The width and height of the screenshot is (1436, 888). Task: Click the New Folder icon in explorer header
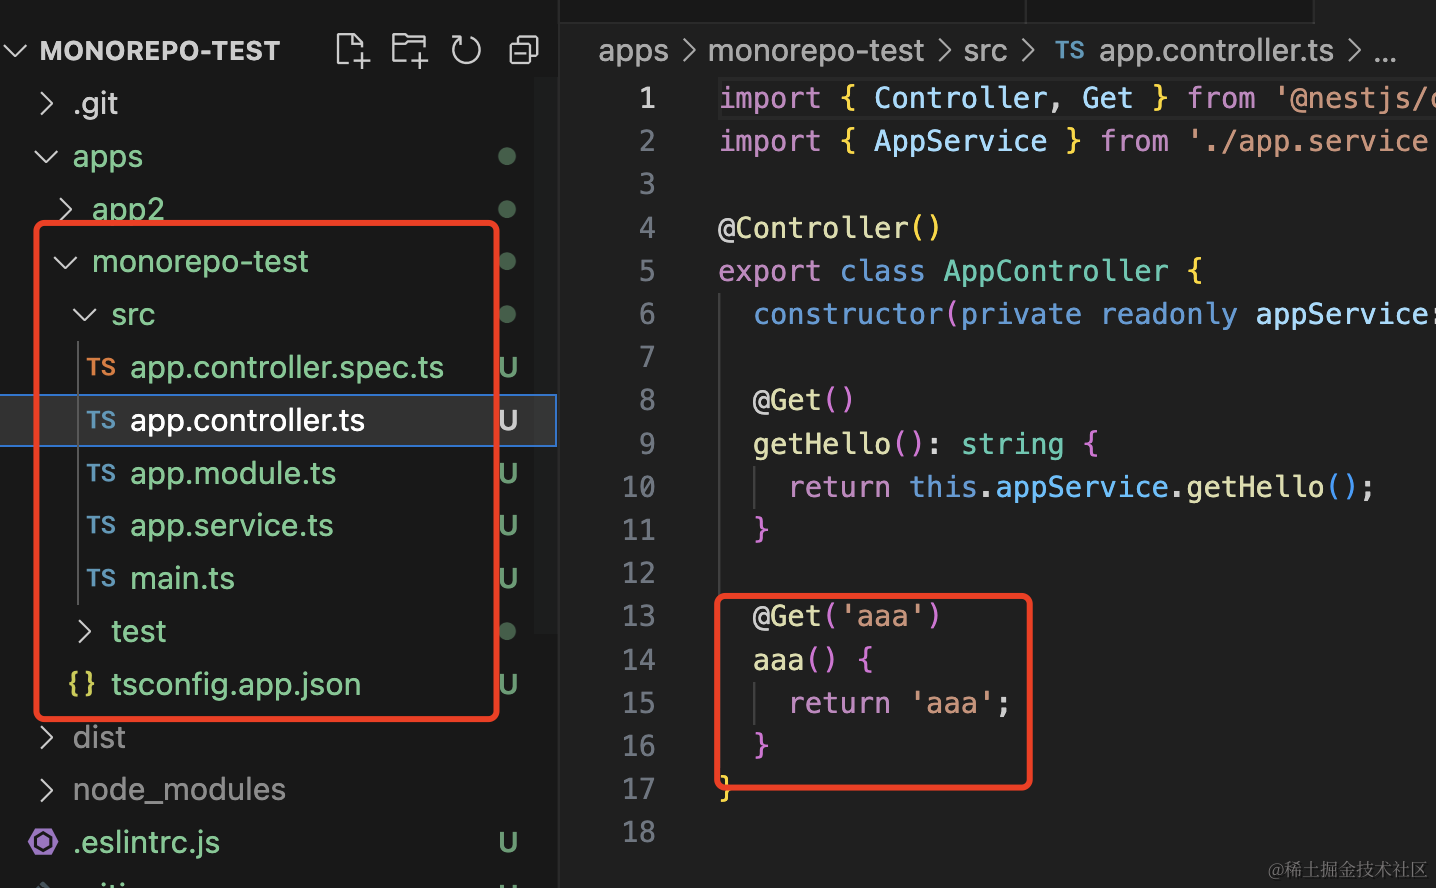pyautogui.click(x=409, y=49)
